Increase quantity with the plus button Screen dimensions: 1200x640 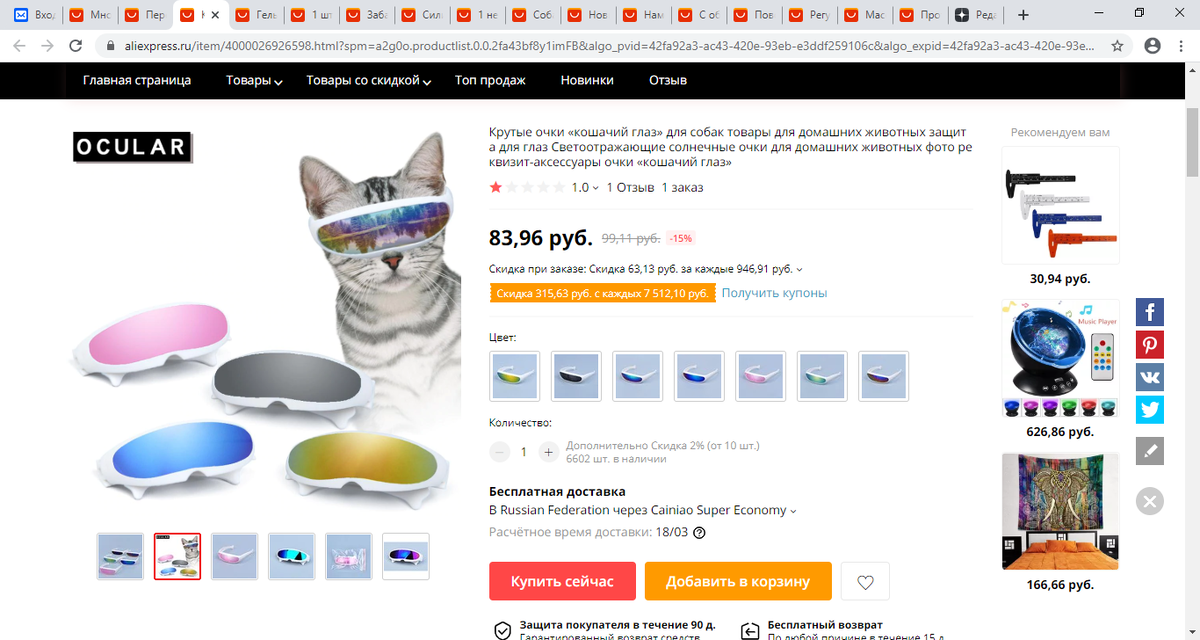click(x=548, y=452)
